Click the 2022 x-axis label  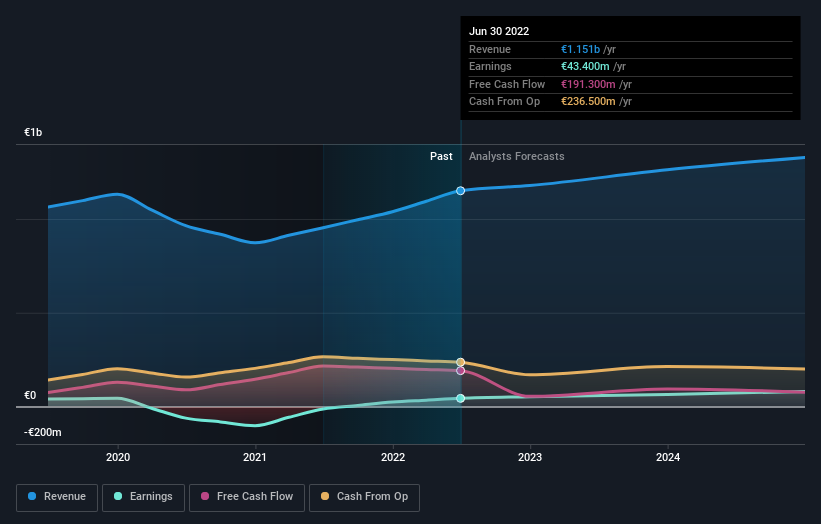pos(393,458)
